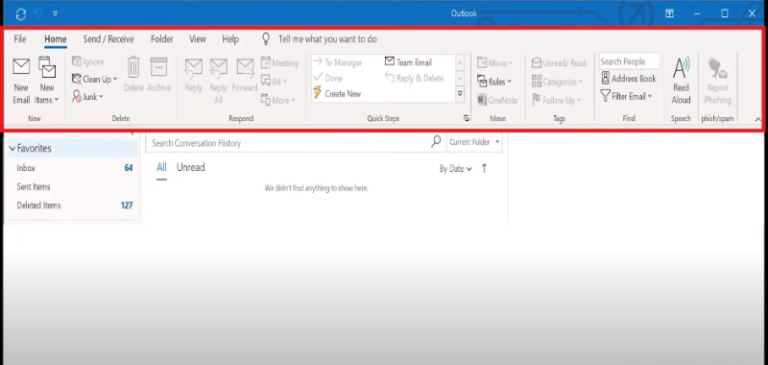This screenshot has width=768, height=365.
Task: Open the Help tab
Action: pos(230,39)
